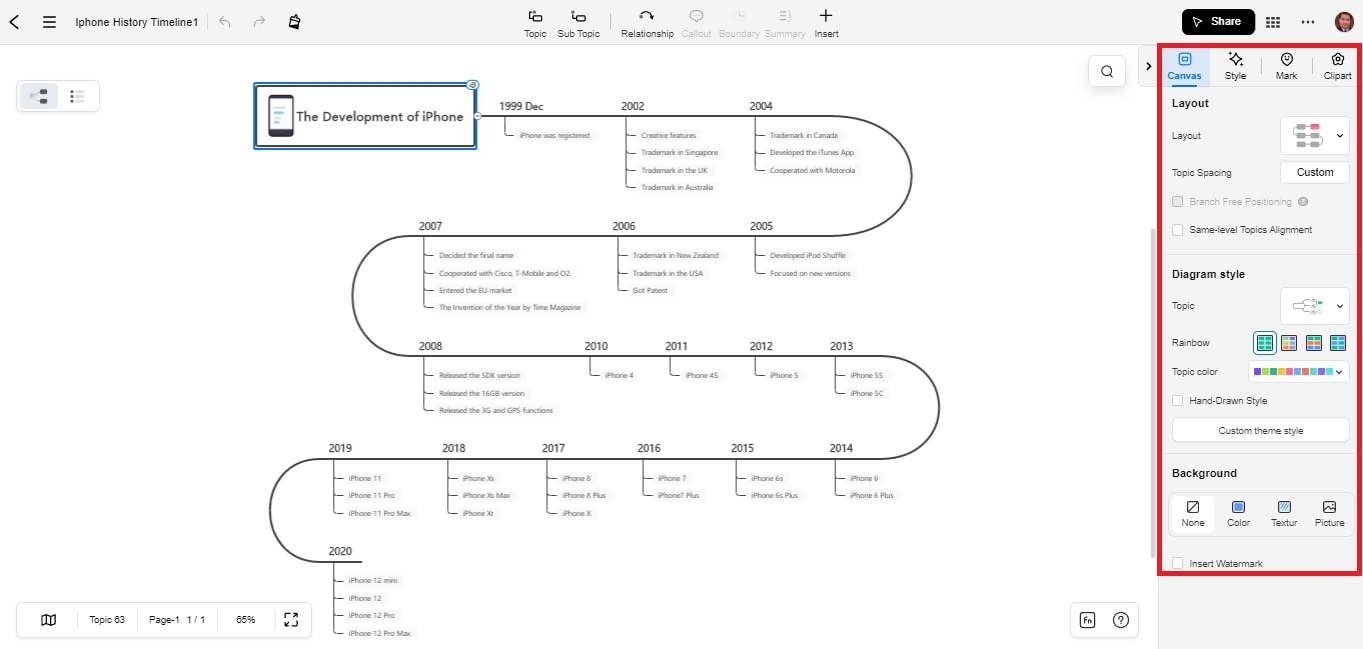The height and width of the screenshot is (649, 1363).
Task: Open the hamburger main menu
Action: (x=49, y=21)
